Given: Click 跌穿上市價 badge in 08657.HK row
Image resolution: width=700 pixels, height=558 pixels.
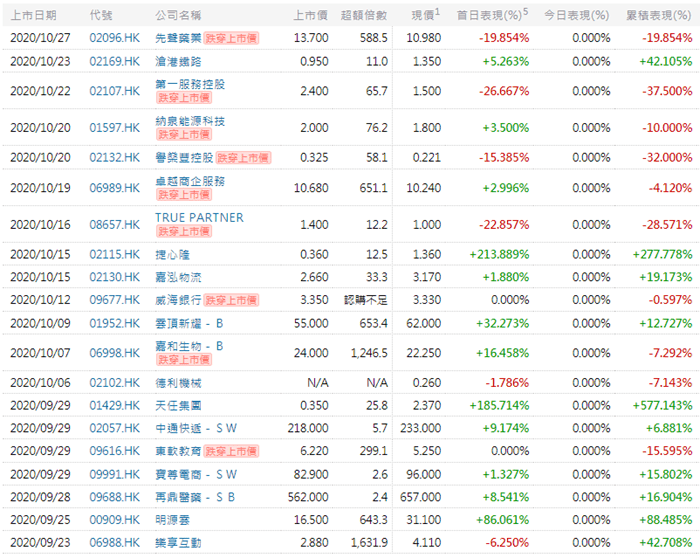Looking at the screenshot, I should point(184,231).
